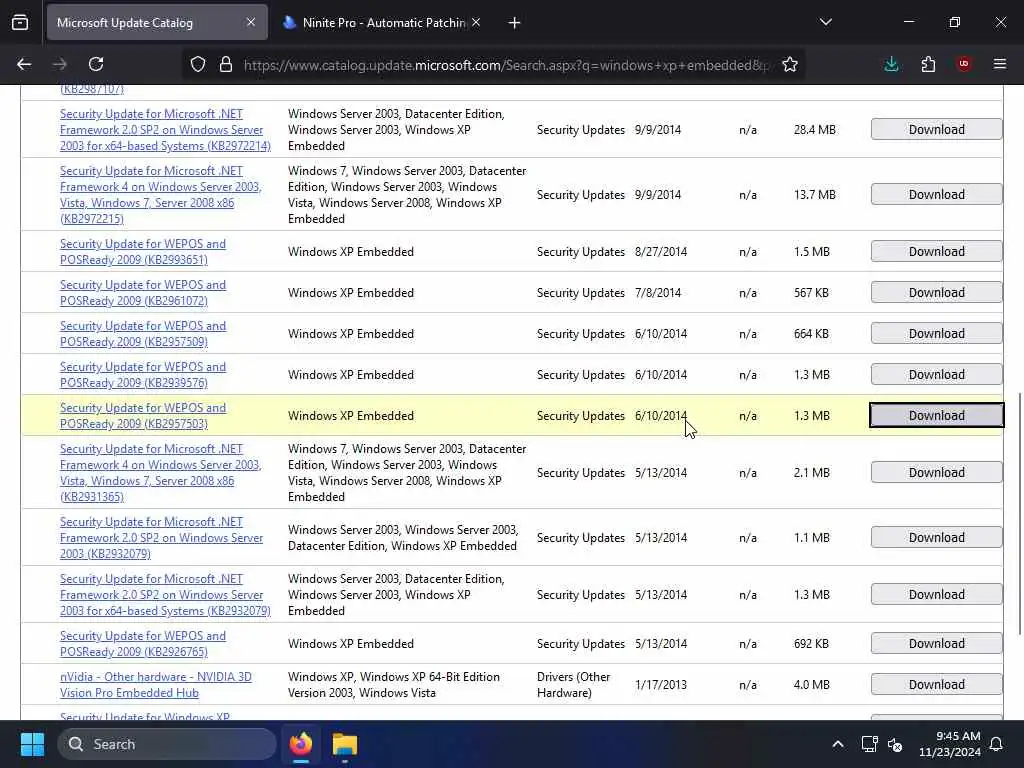This screenshot has height=768, width=1024.
Task: Open the x64-based KB2932079 update link
Action: coord(165,594)
